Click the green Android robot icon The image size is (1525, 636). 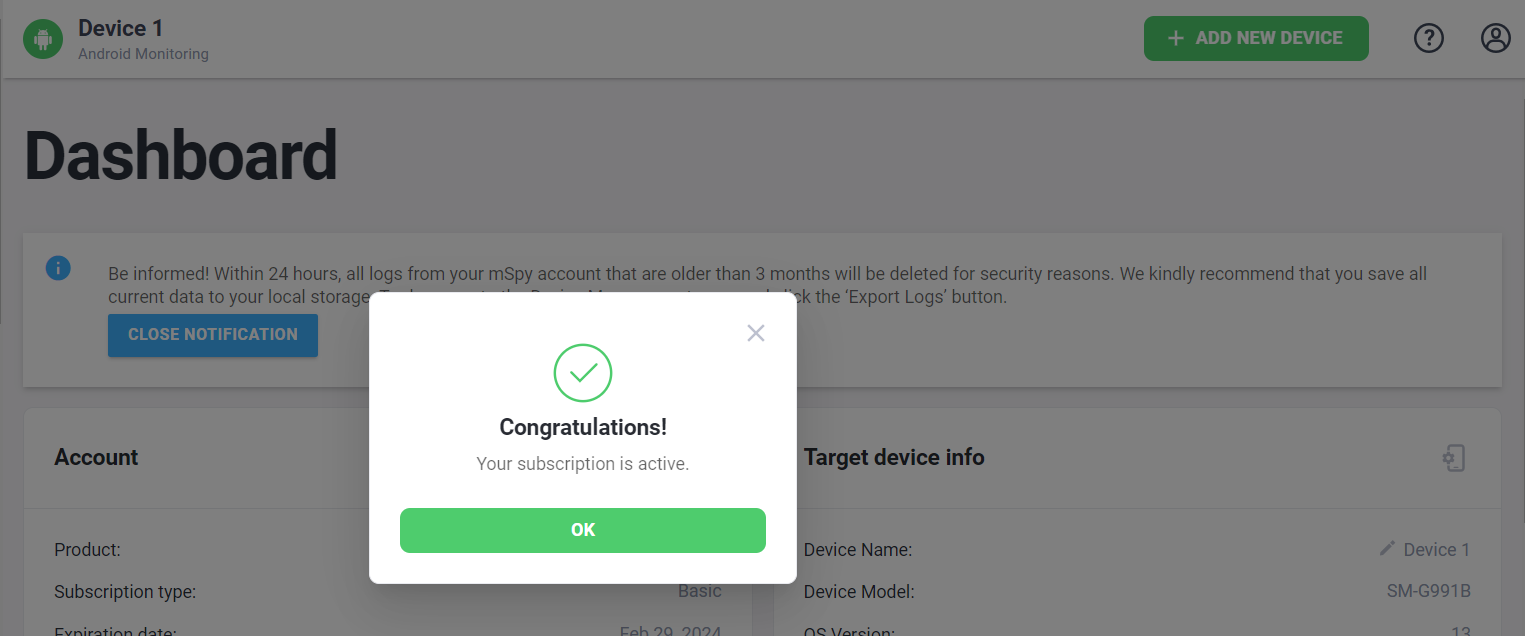[x=43, y=39]
